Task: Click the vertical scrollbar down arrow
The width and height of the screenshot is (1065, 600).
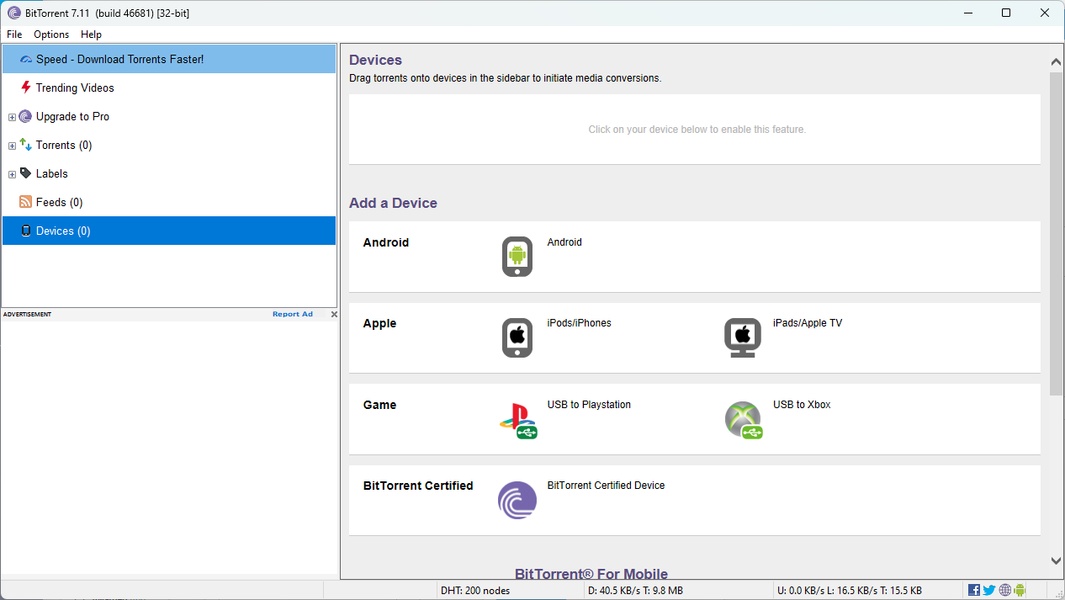Action: coord(1056,561)
